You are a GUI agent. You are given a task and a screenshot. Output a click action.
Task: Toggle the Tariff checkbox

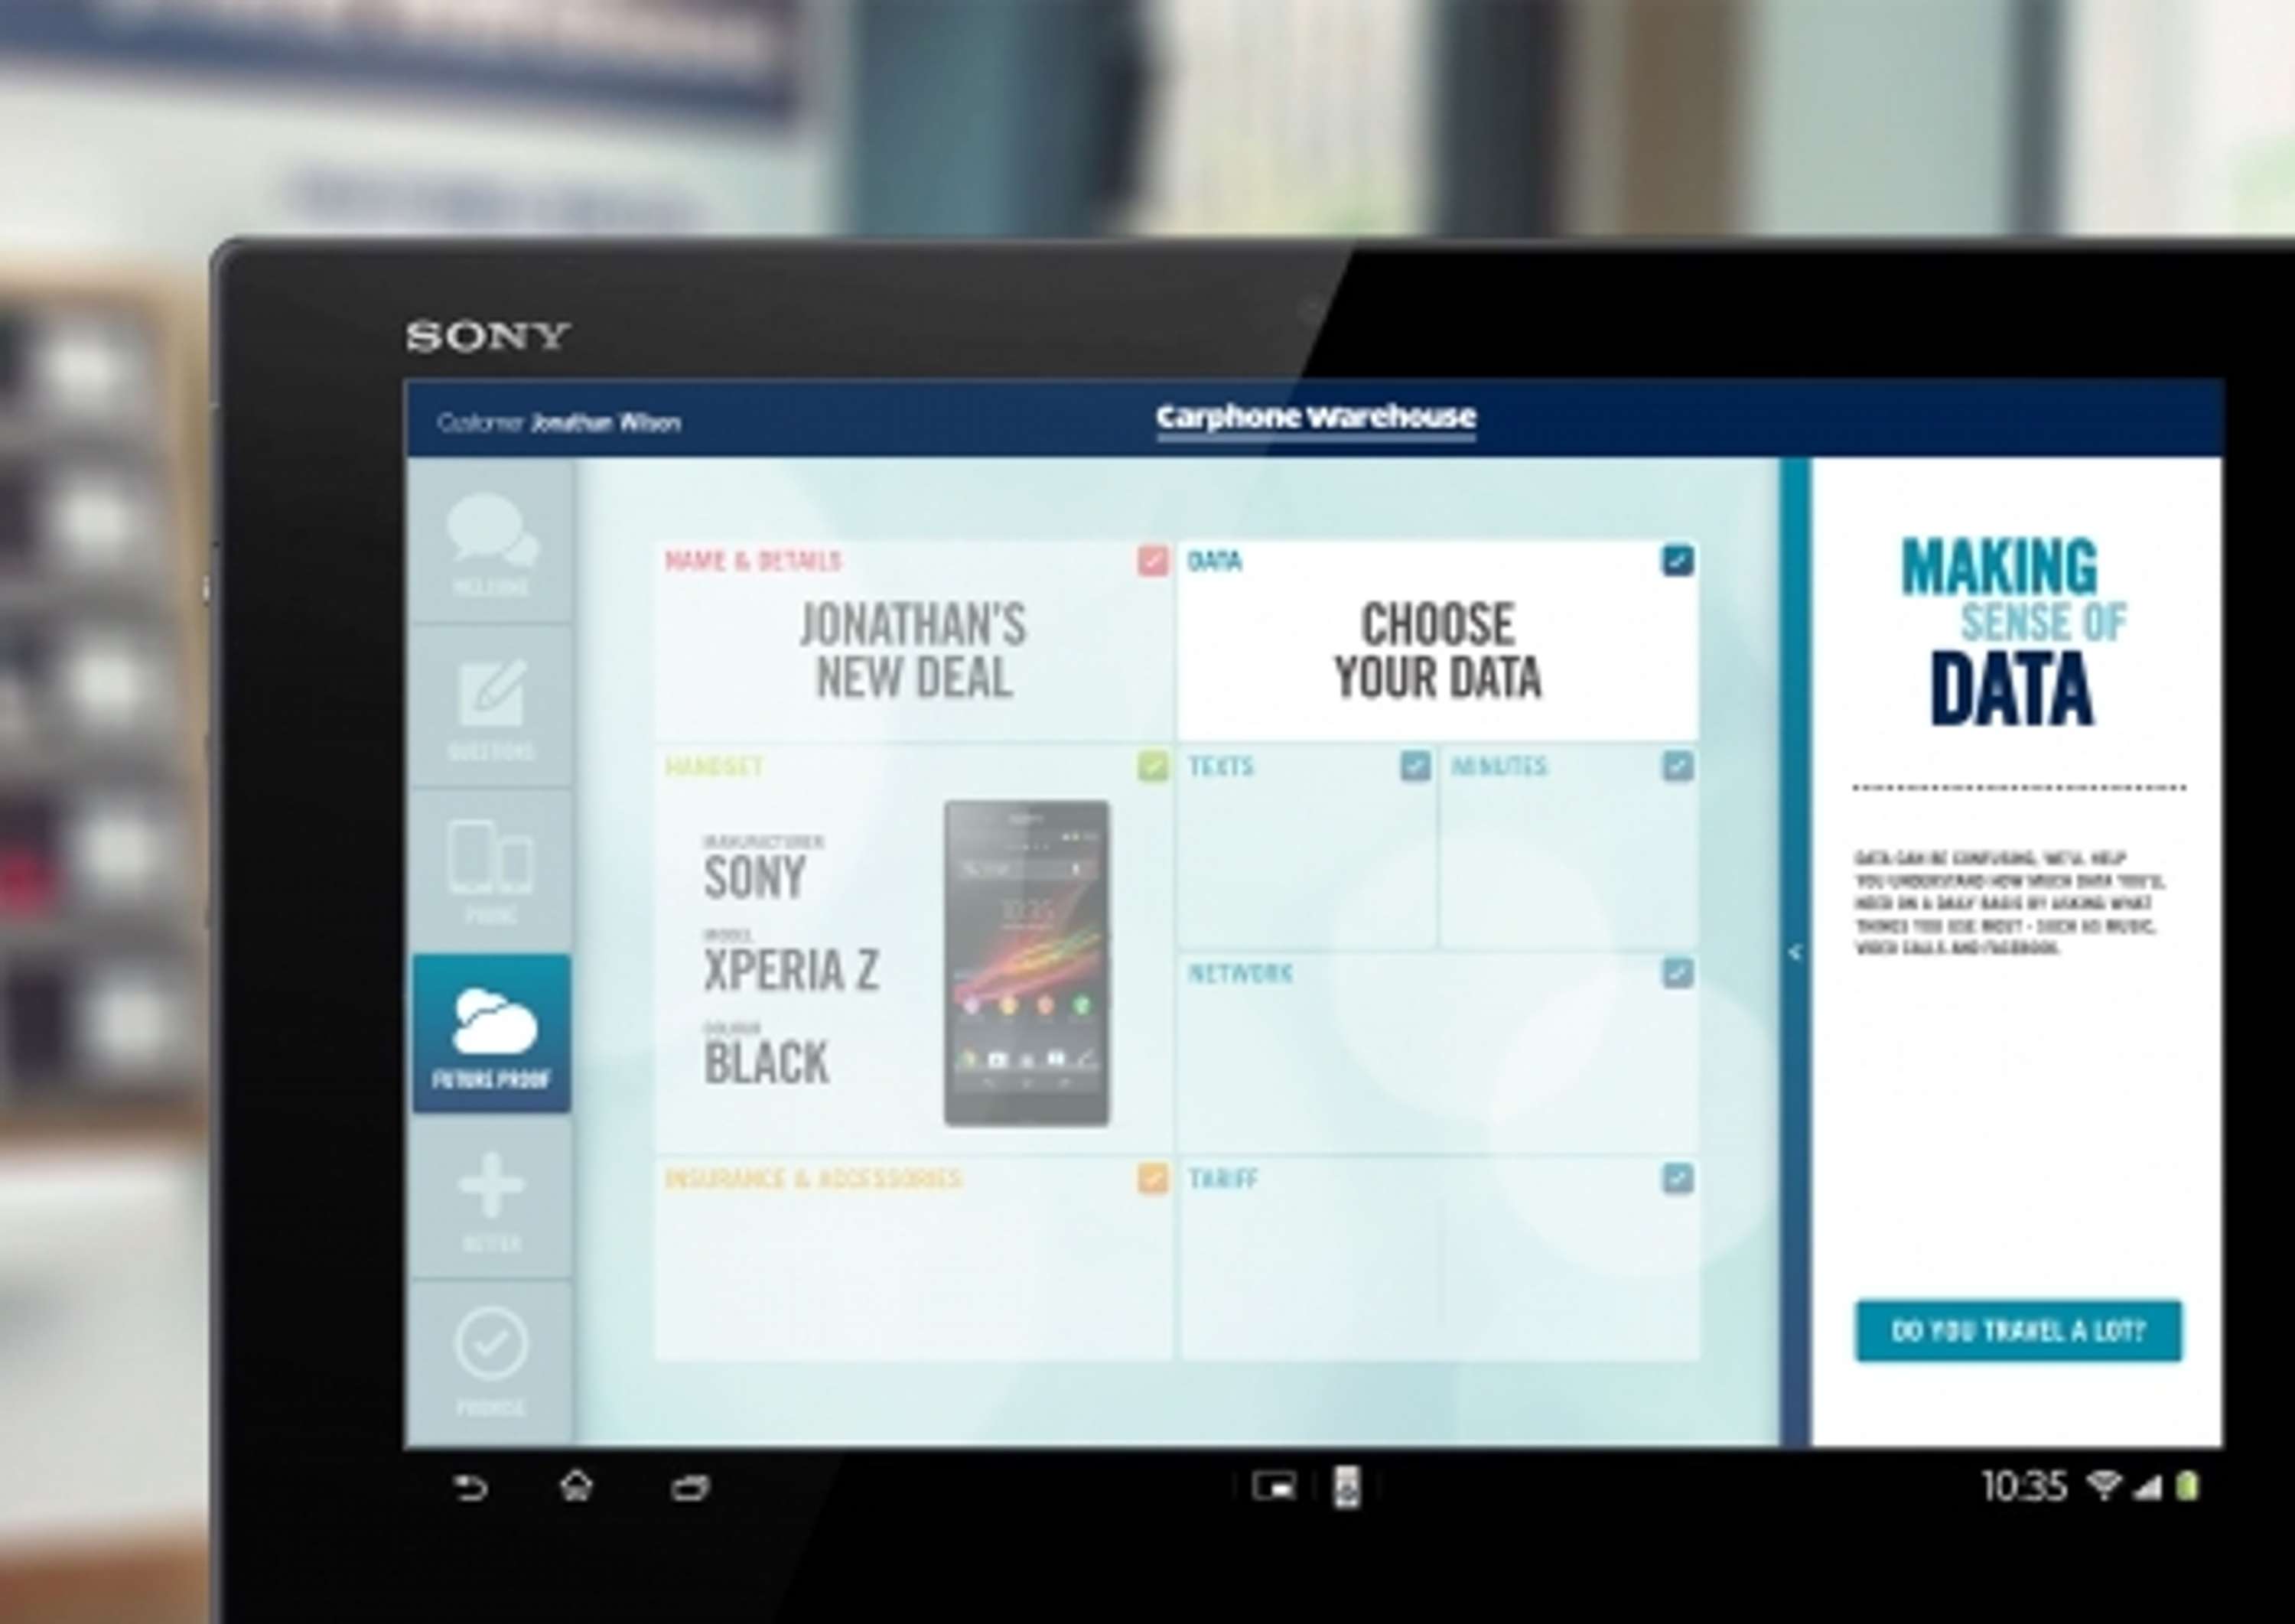[1678, 1178]
